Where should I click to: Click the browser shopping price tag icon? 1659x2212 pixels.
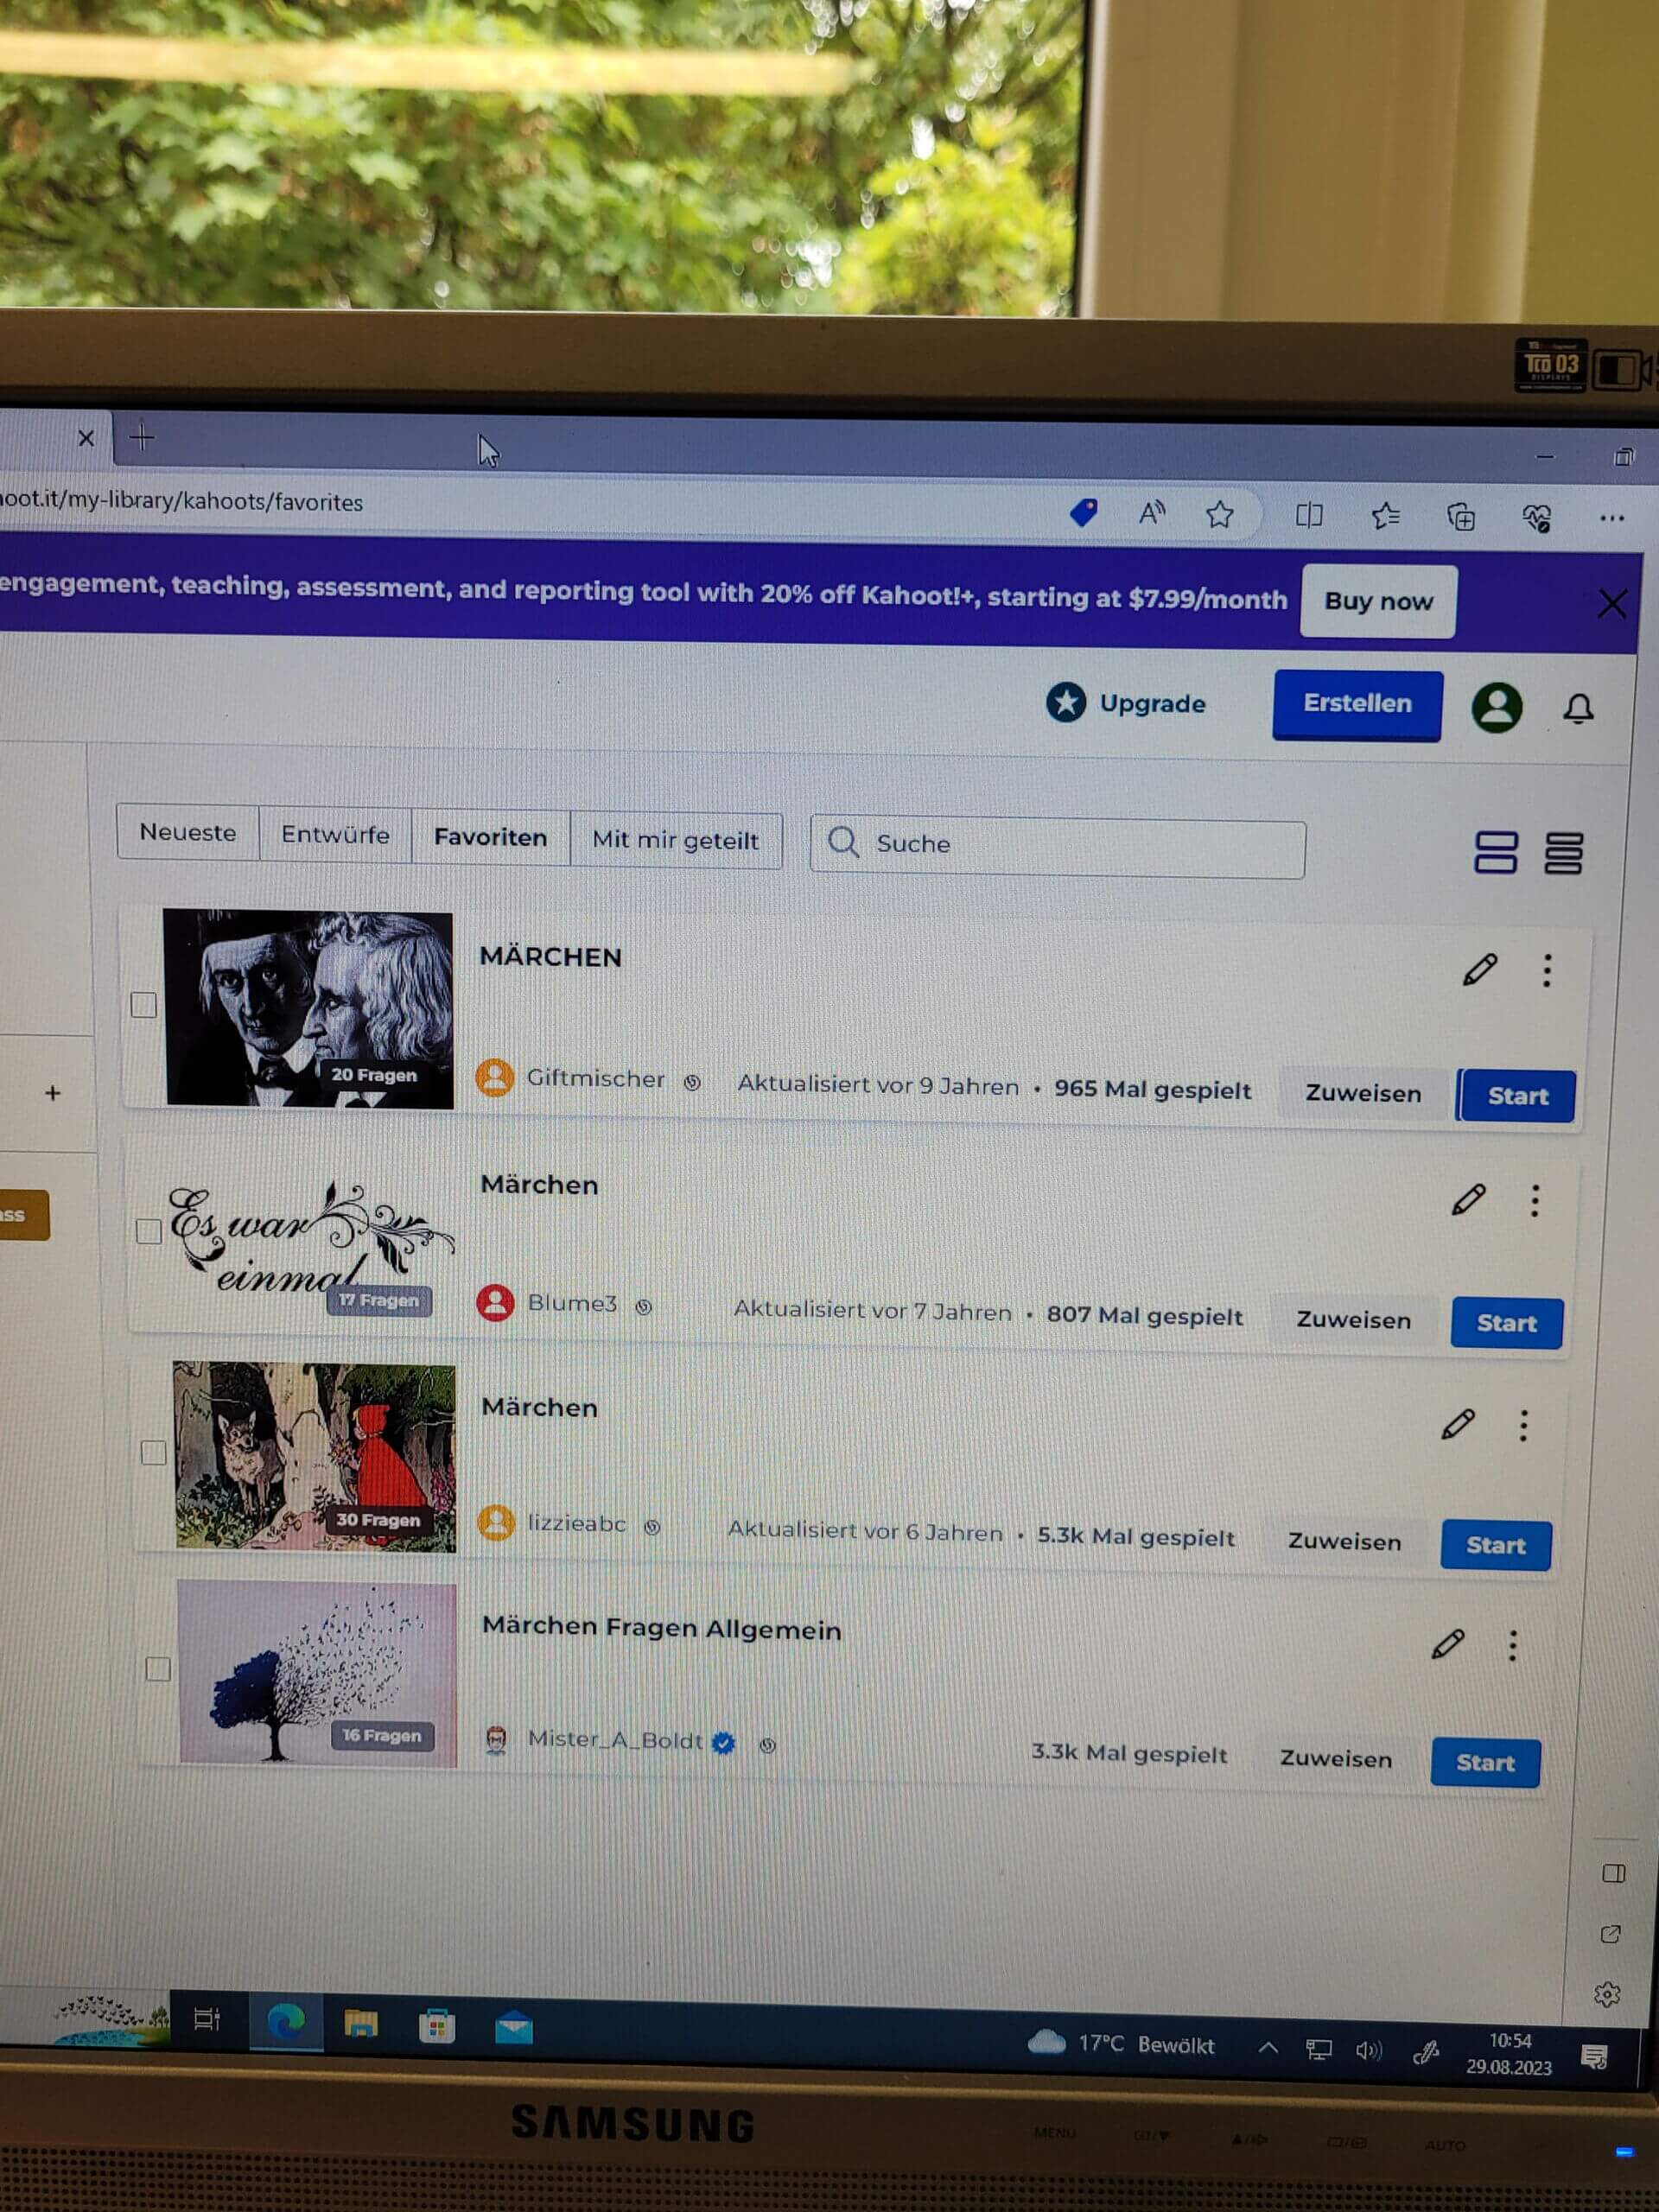coord(1083,513)
